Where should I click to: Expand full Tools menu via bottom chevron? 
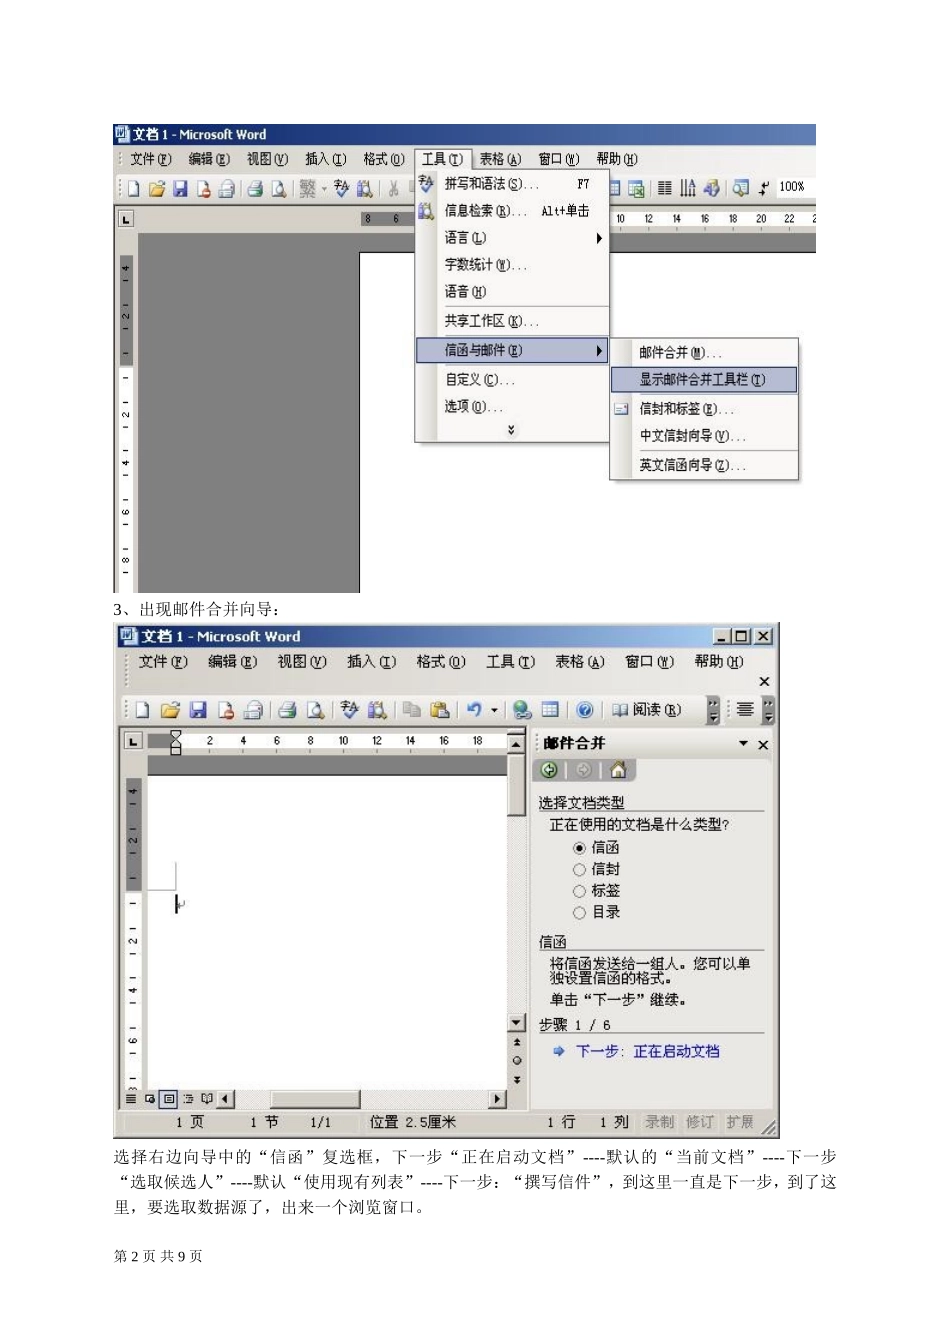(x=511, y=430)
